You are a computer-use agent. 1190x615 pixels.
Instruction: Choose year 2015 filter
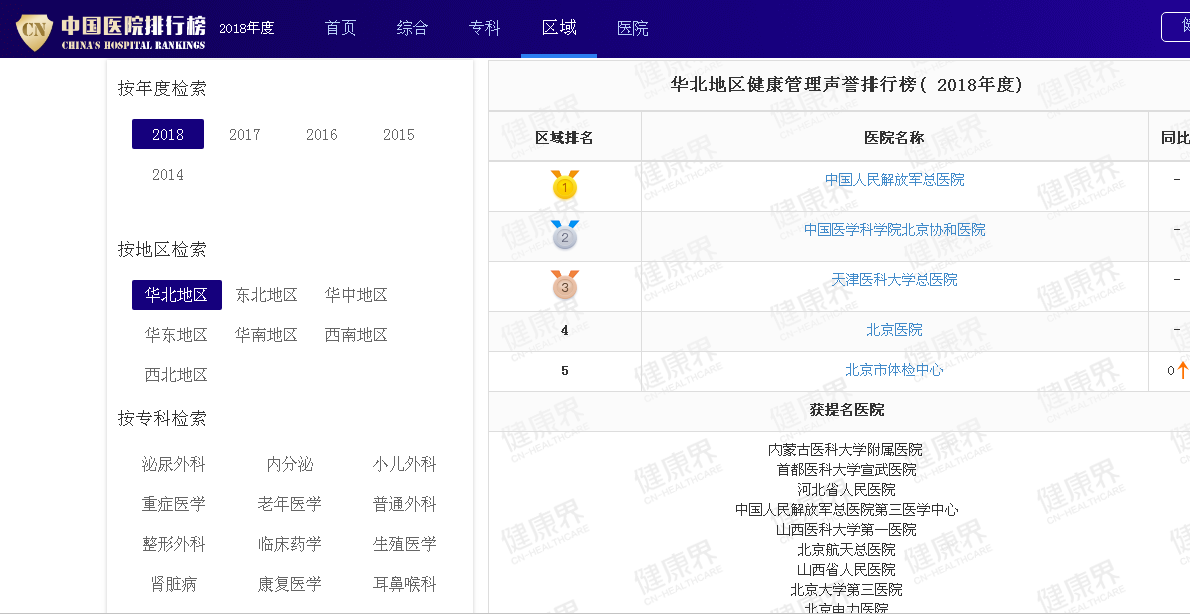398,134
